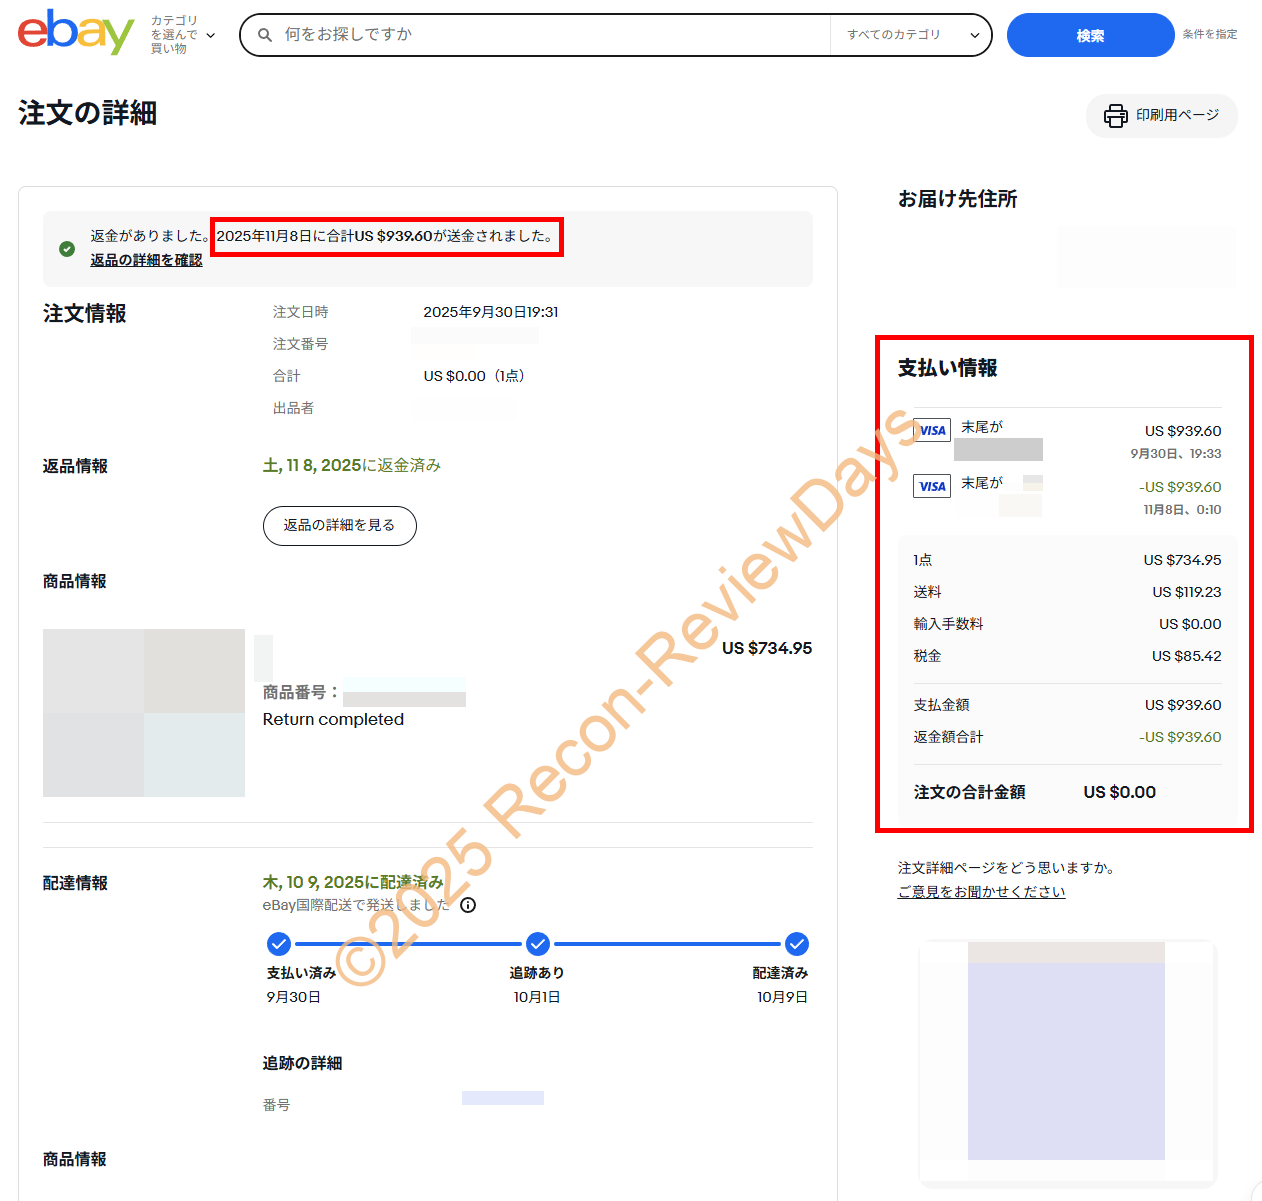The height and width of the screenshot is (1201, 1262).
Task: Click the 税金 US $85.42 amount
Action: (1187, 656)
